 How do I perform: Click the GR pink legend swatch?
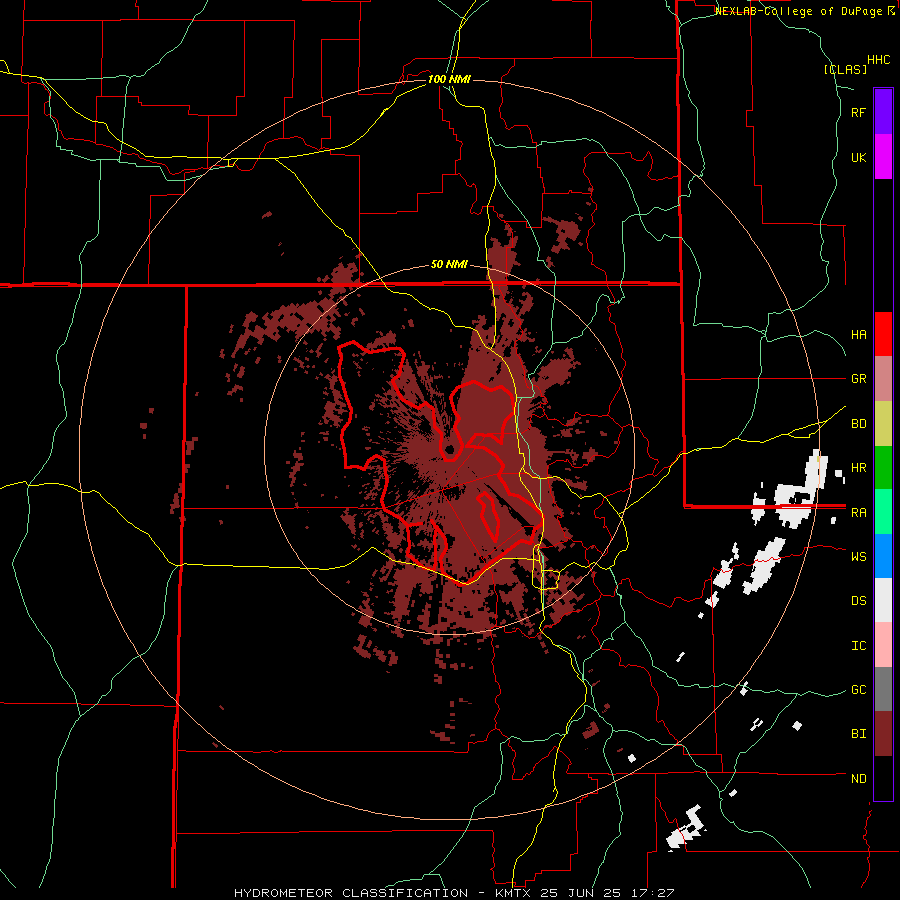click(883, 379)
